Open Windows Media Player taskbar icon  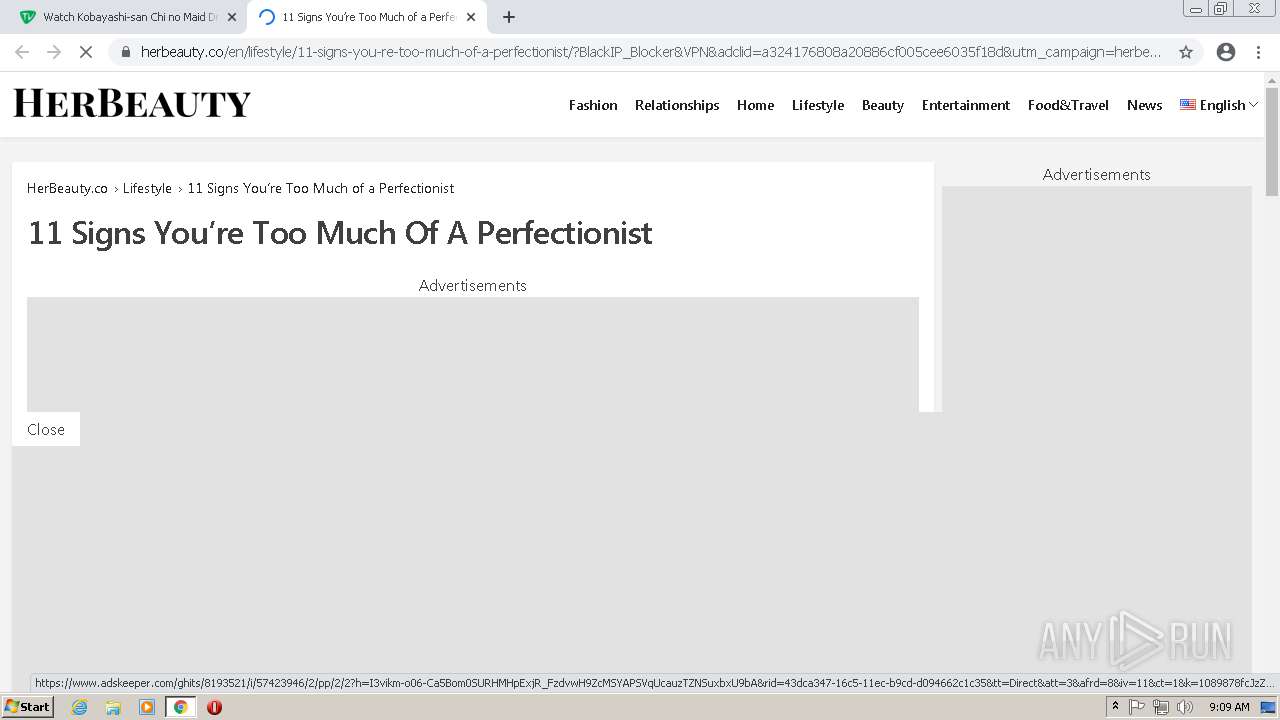pyautogui.click(x=147, y=707)
